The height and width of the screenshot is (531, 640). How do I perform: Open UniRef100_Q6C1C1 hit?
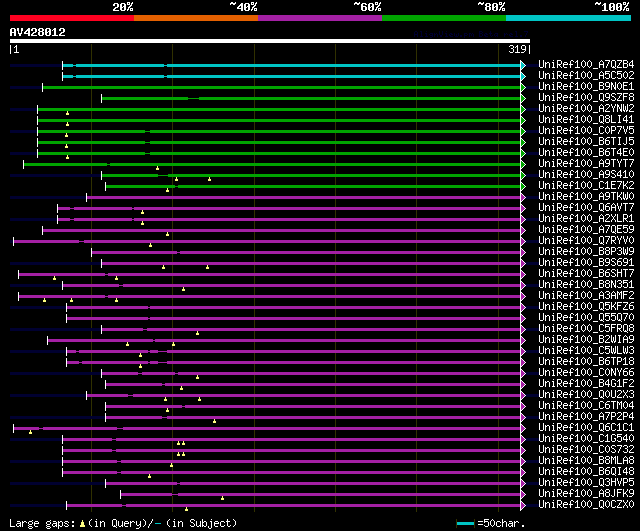click(x=586, y=428)
